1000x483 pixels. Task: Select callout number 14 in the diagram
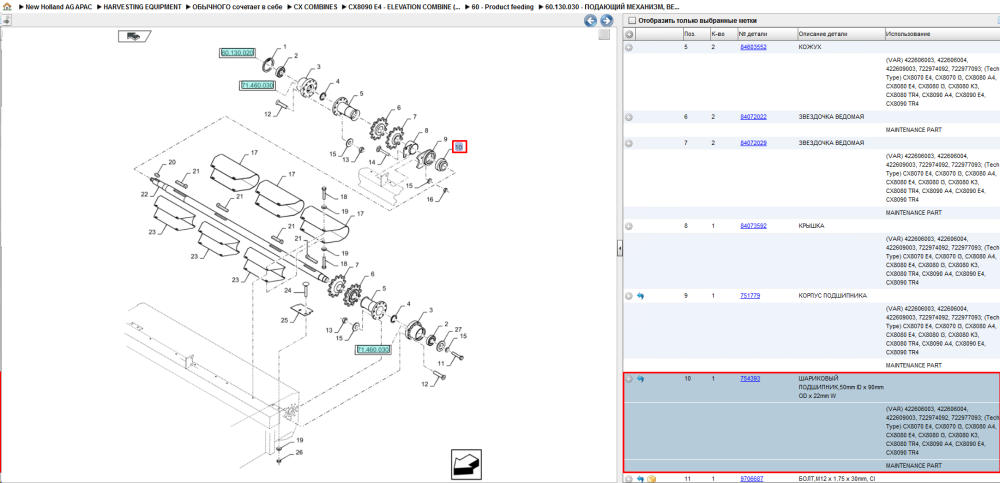tap(372, 163)
